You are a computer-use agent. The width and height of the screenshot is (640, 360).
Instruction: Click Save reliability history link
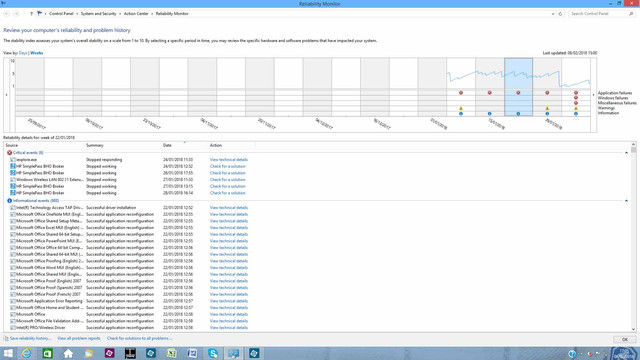tap(30, 338)
